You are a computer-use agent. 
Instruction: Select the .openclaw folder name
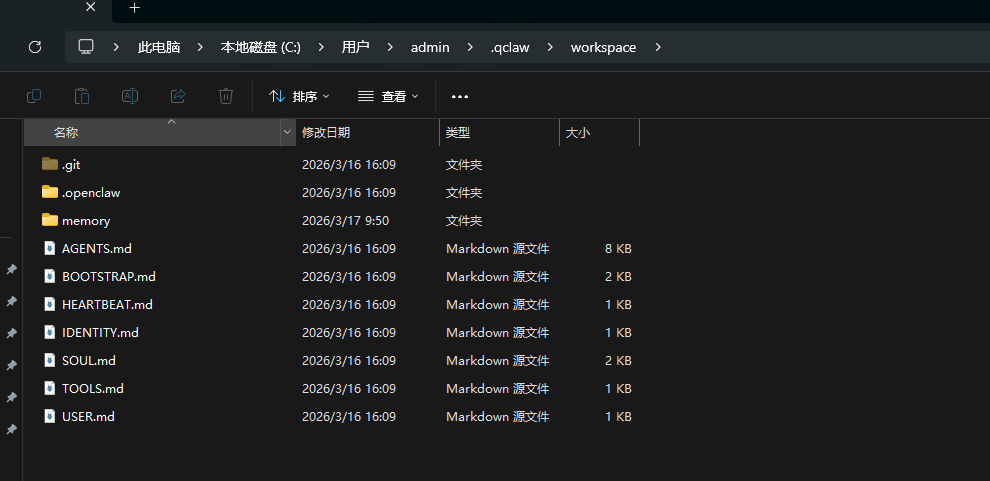coord(91,193)
